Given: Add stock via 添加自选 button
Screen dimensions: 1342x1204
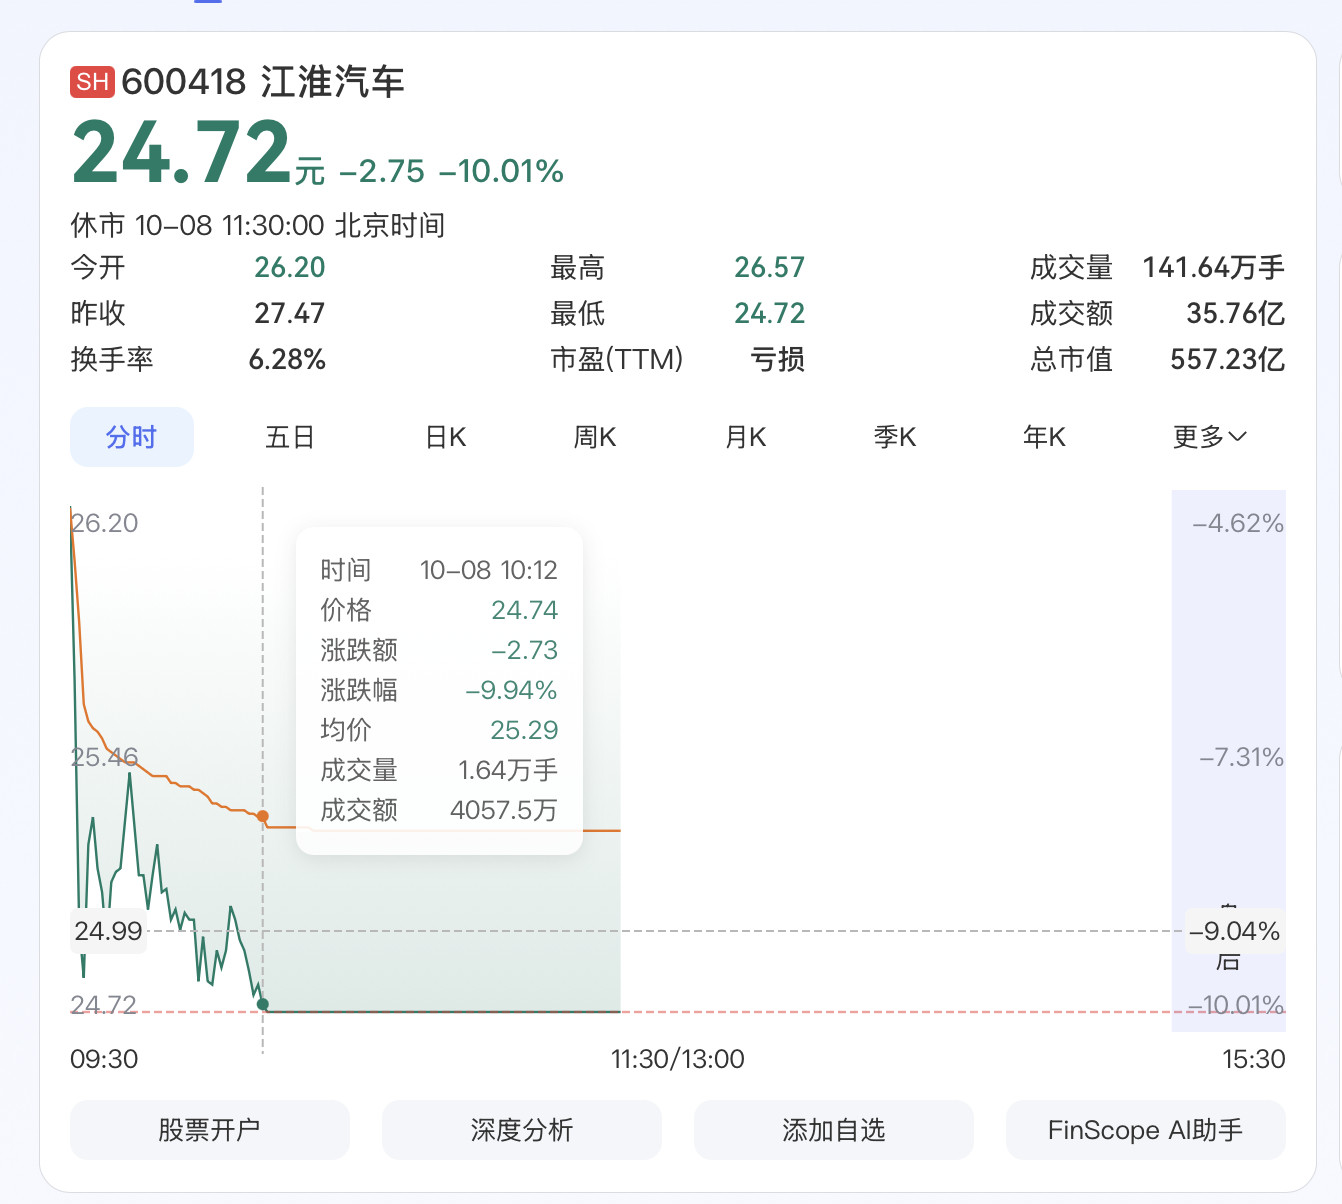Looking at the screenshot, I should [x=834, y=1130].
